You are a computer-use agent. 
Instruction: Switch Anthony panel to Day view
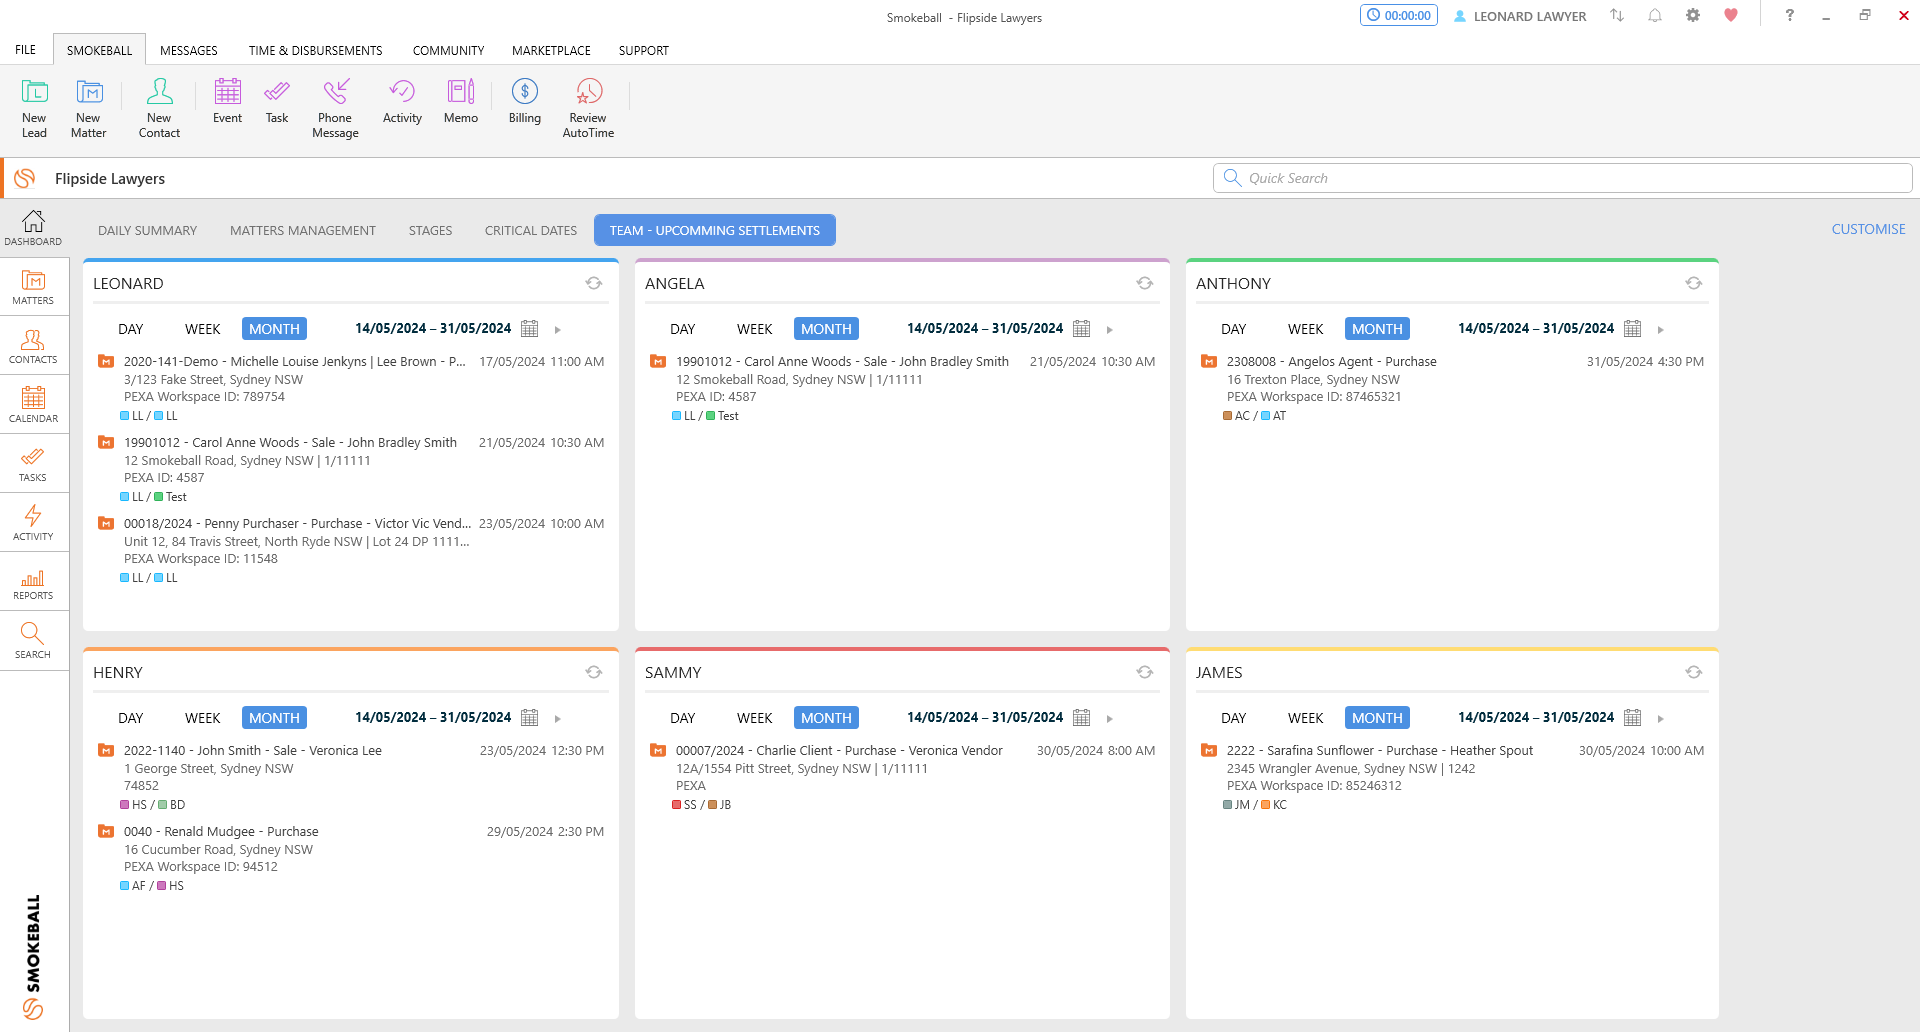click(1234, 329)
